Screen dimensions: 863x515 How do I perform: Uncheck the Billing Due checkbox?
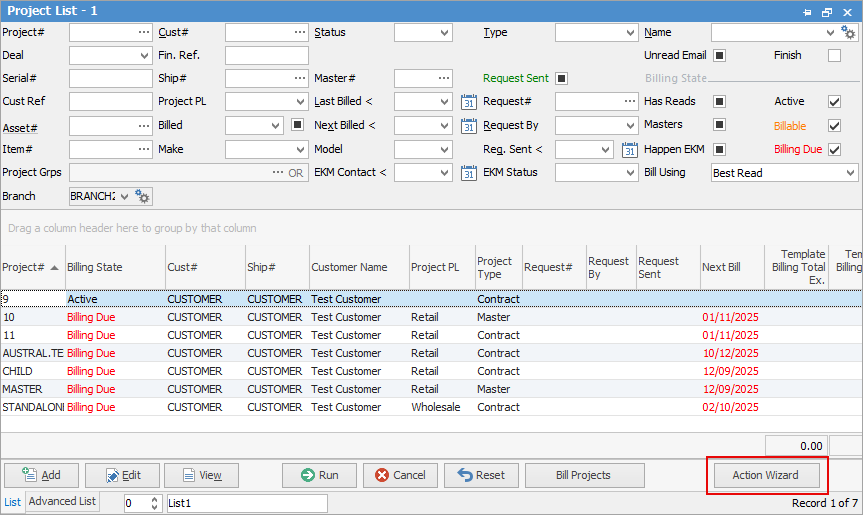tap(834, 149)
